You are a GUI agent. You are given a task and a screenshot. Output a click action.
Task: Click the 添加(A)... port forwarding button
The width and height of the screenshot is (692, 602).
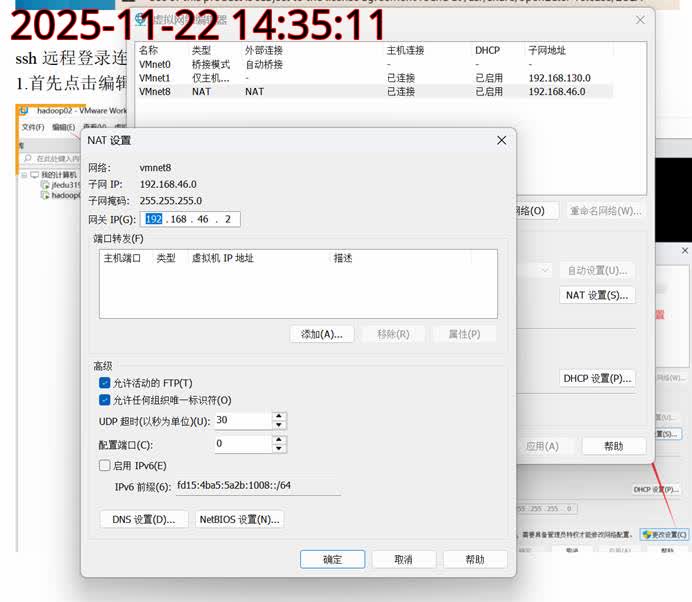321,334
